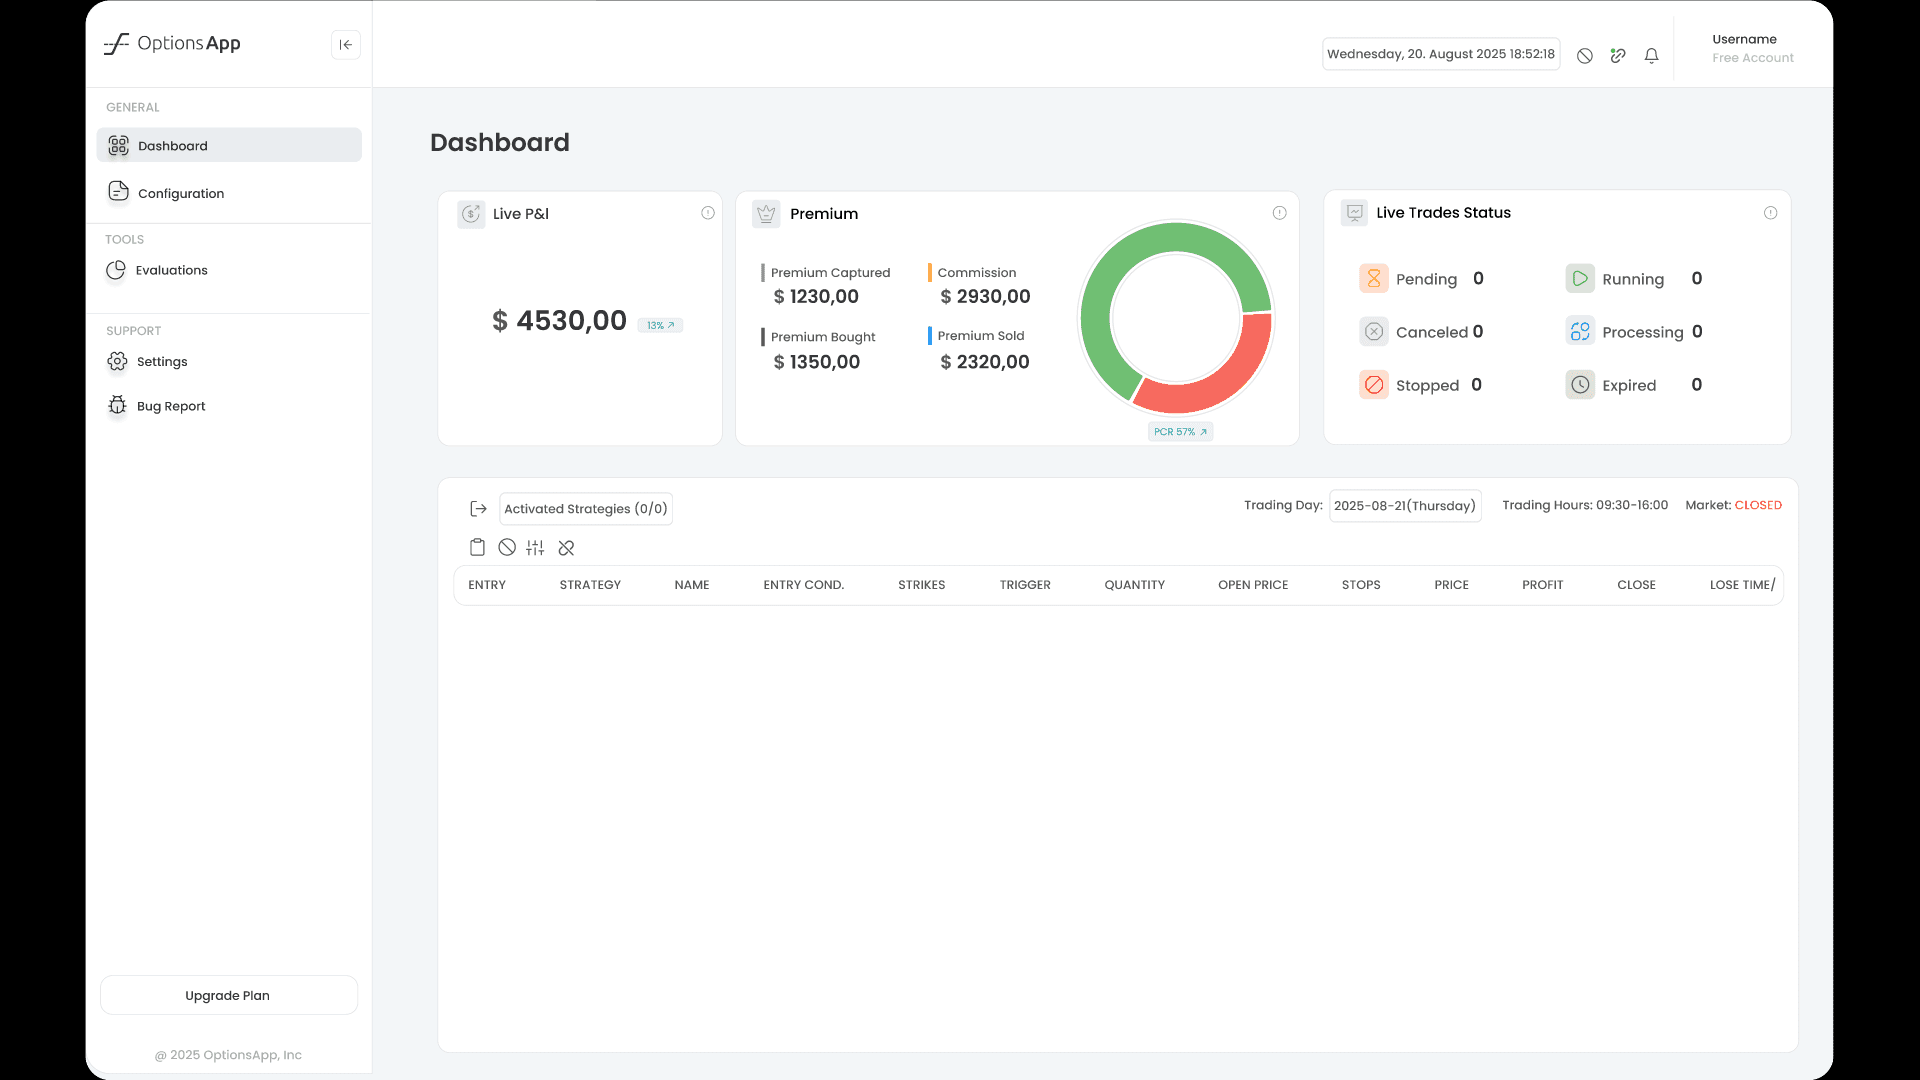Show Live Trades Status info icon
The height and width of the screenshot is (1080, 1920).
tap(1770, 213)
